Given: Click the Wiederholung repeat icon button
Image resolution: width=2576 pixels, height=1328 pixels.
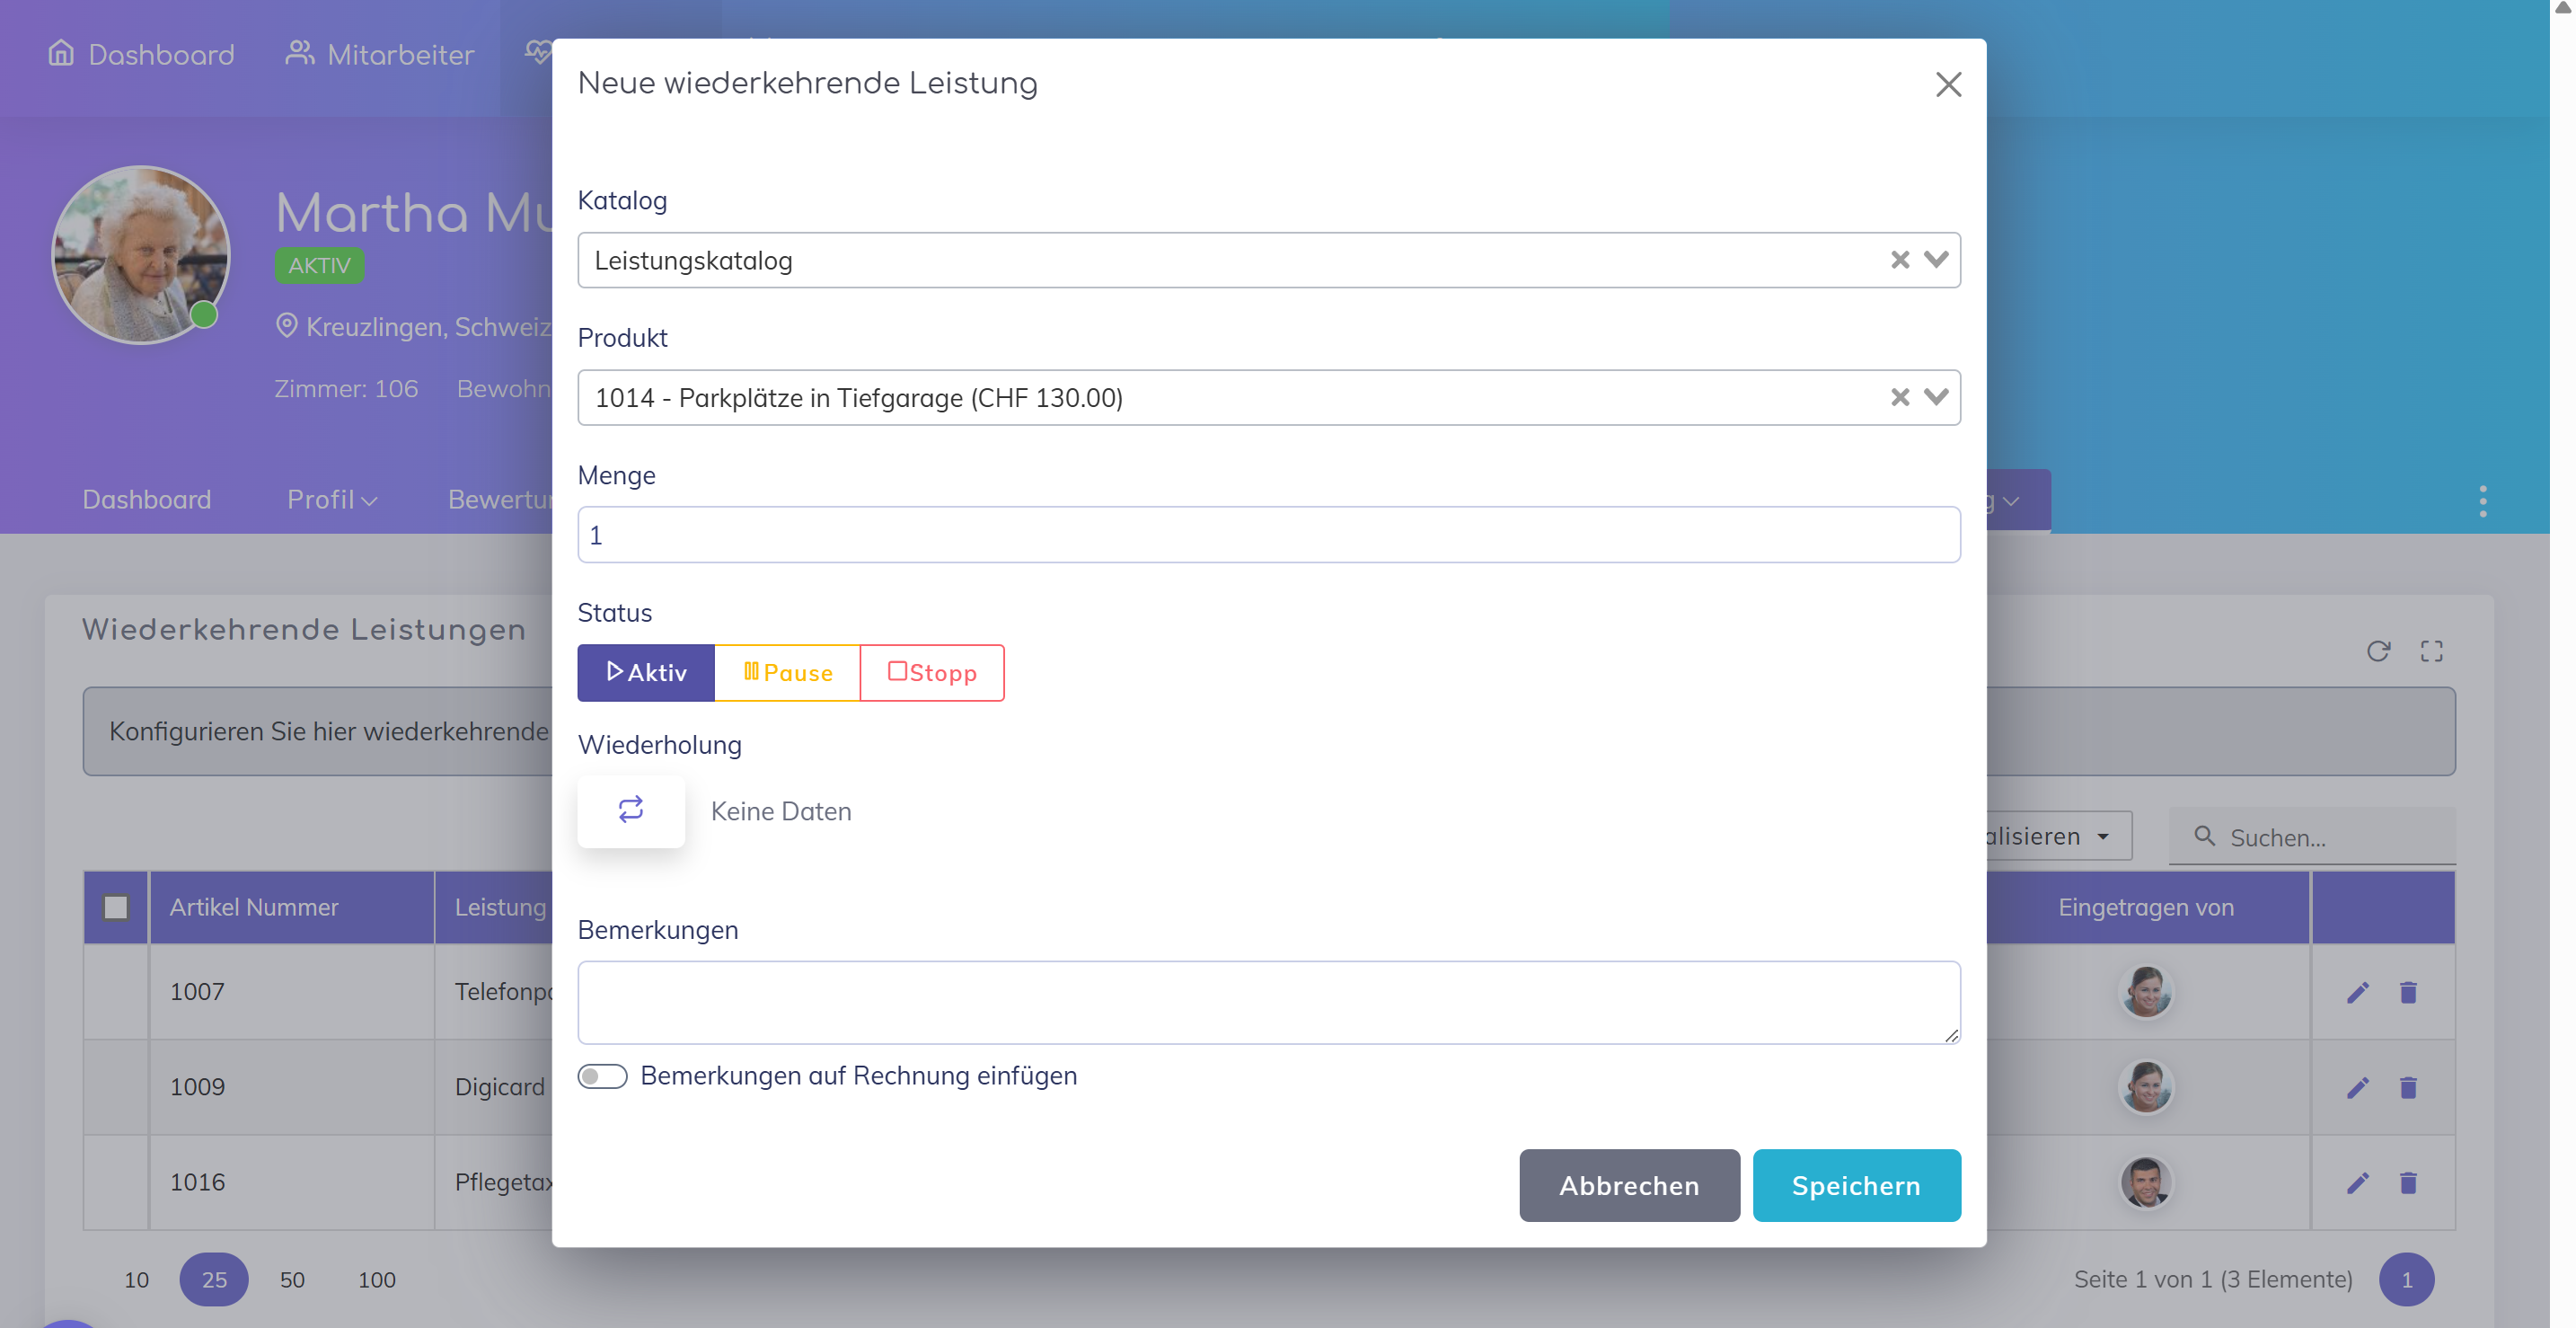Looking at the screenshot, I should click(x=630, y=810).
